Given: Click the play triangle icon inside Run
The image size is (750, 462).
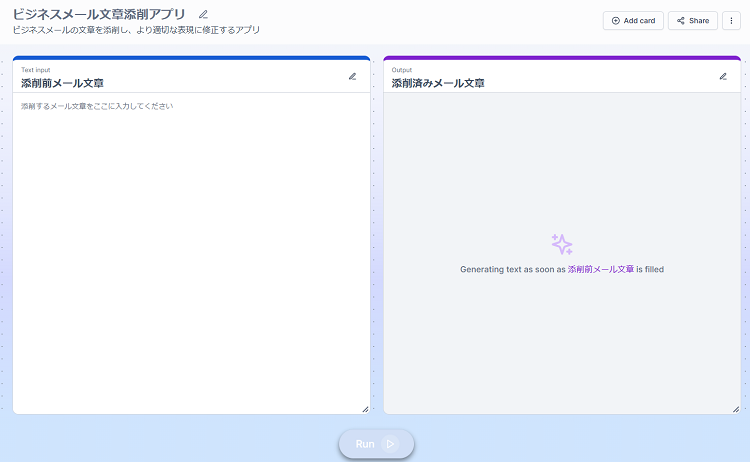Looking at the screenshot, I should 390,444.
